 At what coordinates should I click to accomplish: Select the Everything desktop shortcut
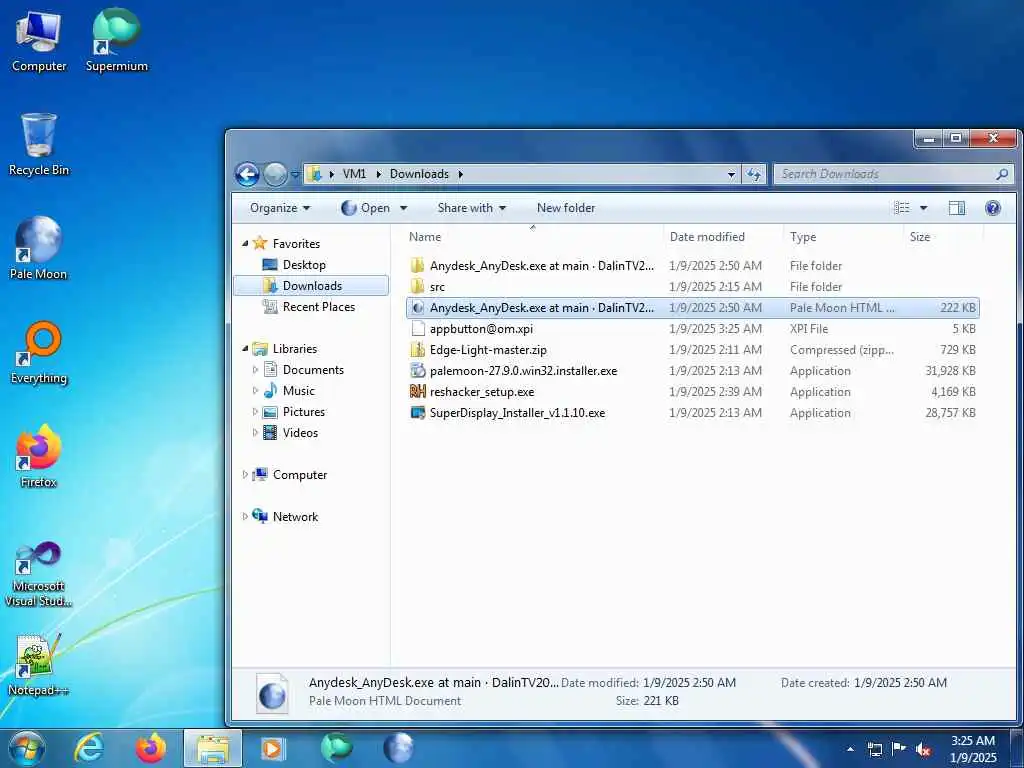tap(39, 353)
